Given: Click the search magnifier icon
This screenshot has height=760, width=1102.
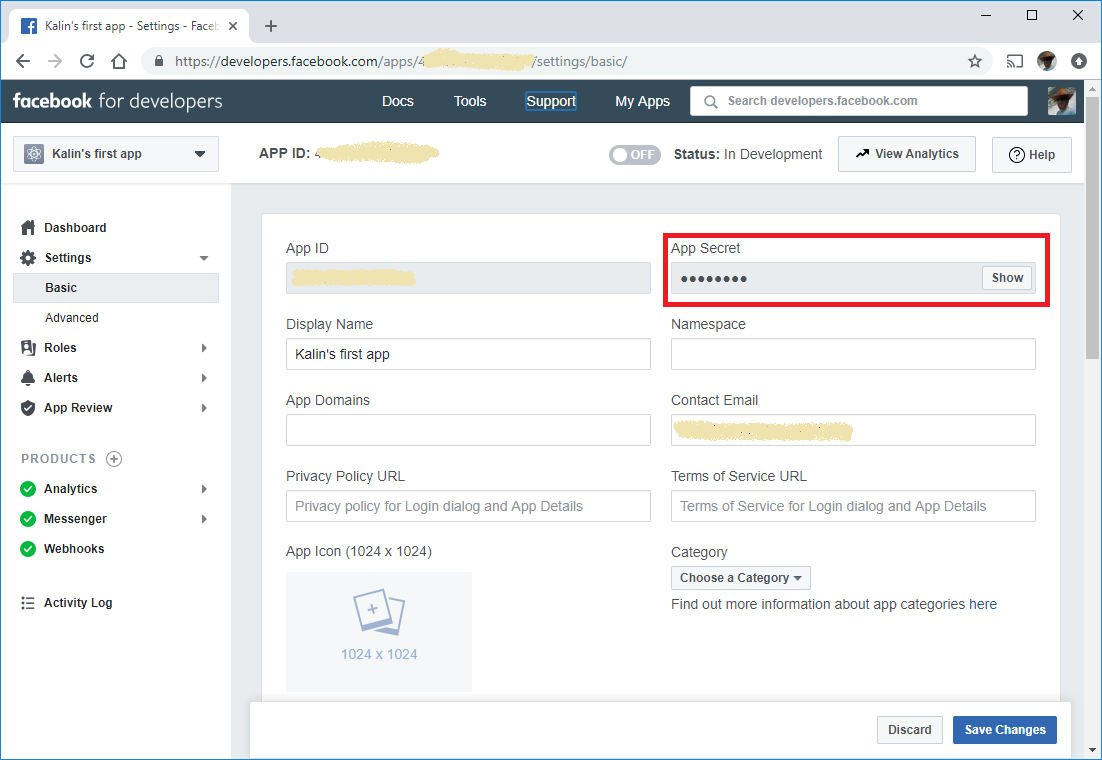Looking at the screenshot, I should pyautogui.click(x=711, y=101).
